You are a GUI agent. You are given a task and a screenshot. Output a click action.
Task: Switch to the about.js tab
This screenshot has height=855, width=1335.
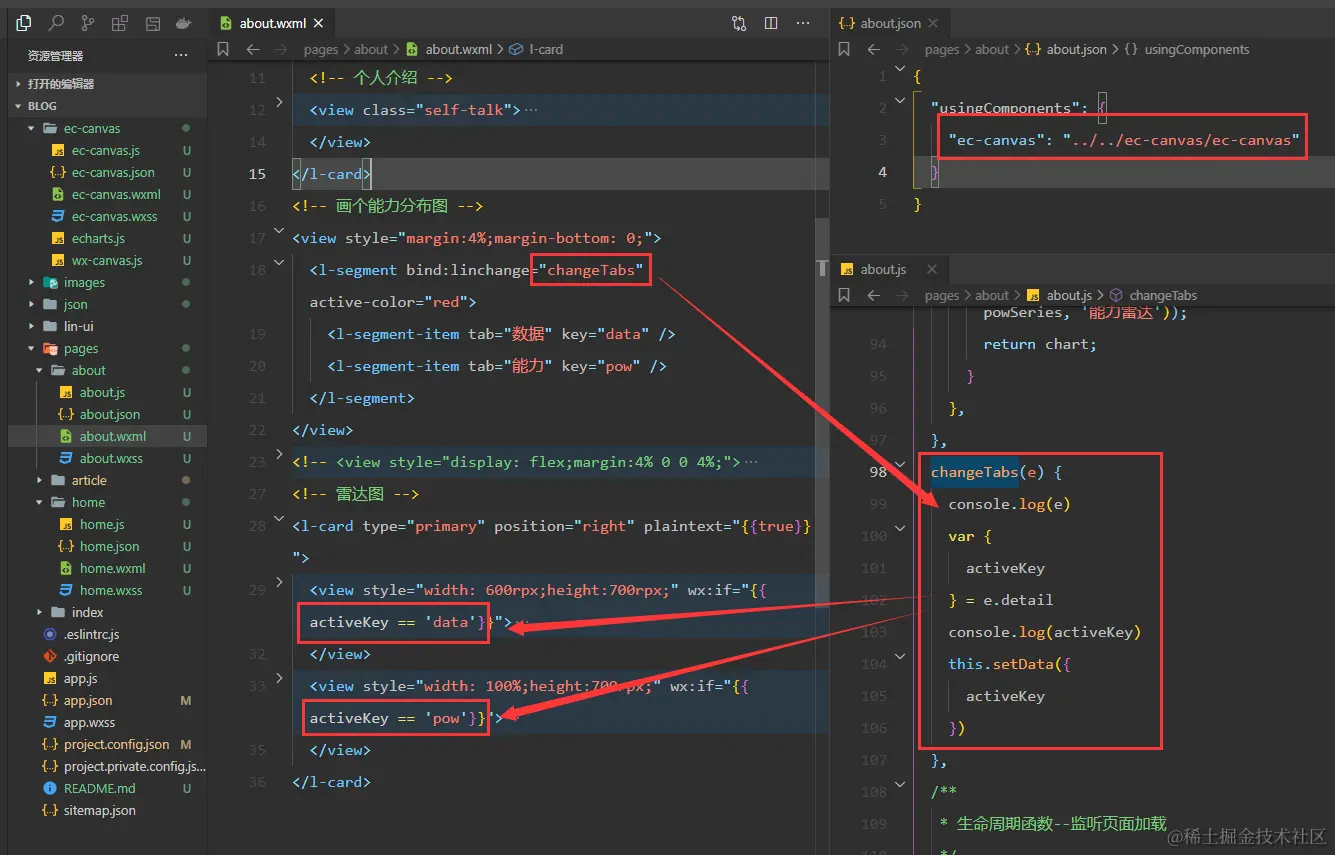click(x=883, y=269)
